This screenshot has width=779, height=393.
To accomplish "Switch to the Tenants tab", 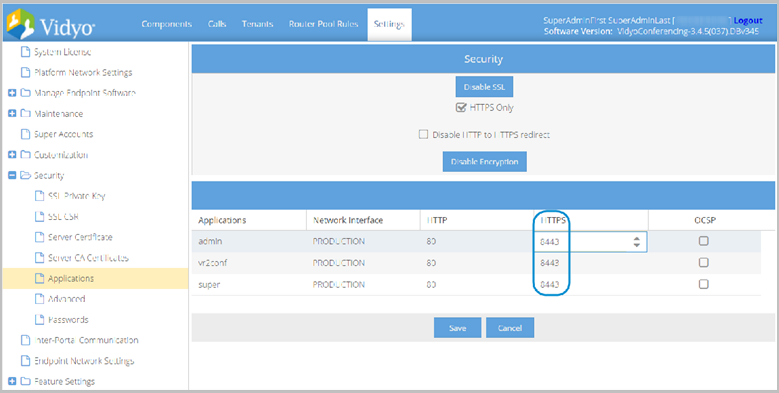I will click(x=257, y=24).
